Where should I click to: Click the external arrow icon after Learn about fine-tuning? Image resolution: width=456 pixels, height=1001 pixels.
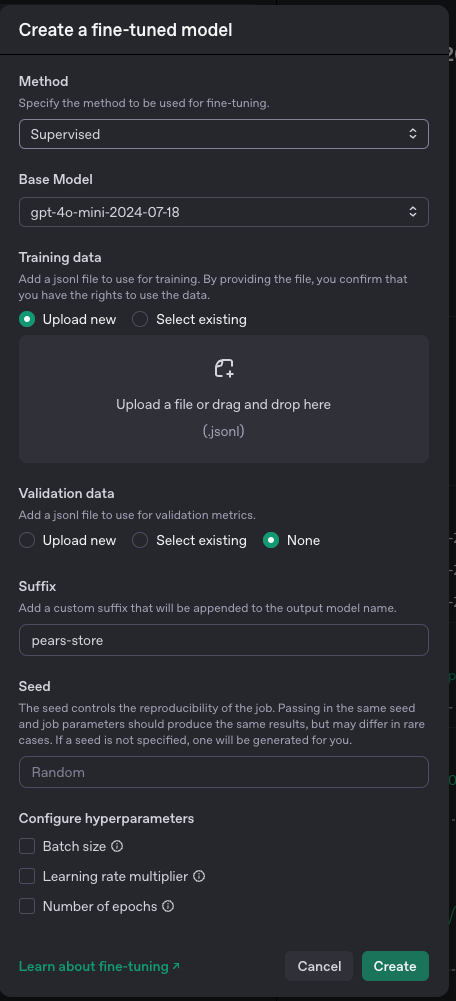(176, 966)
